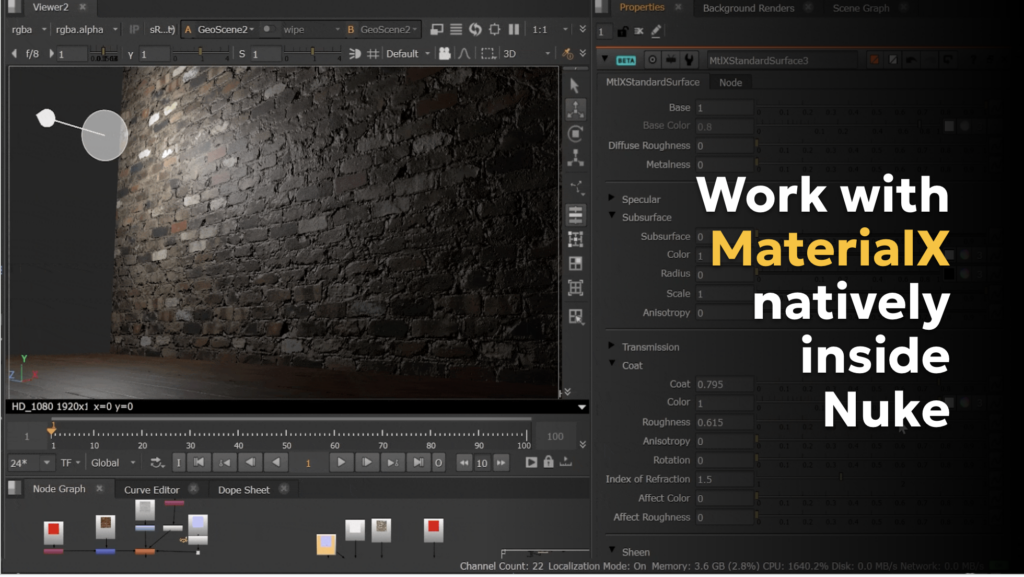Click the lock icon in Properties toolbar

click(624, 32)
